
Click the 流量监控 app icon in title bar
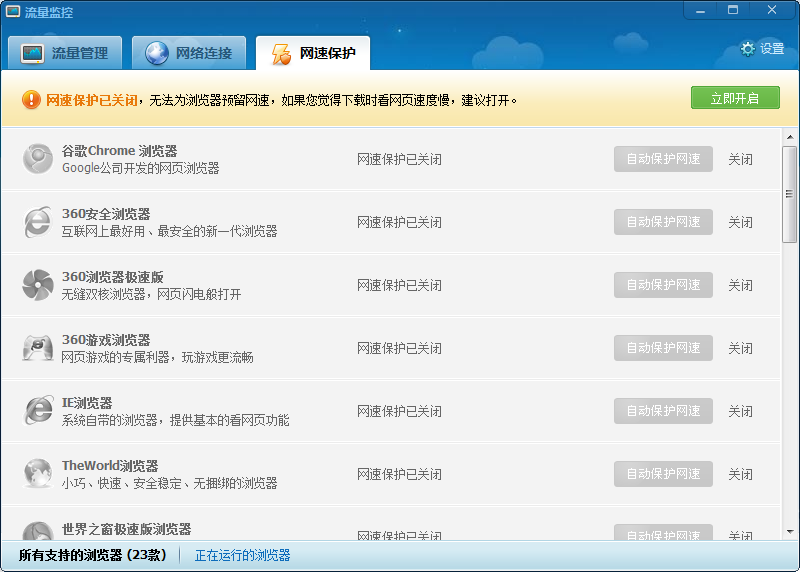tap(13, 12)
